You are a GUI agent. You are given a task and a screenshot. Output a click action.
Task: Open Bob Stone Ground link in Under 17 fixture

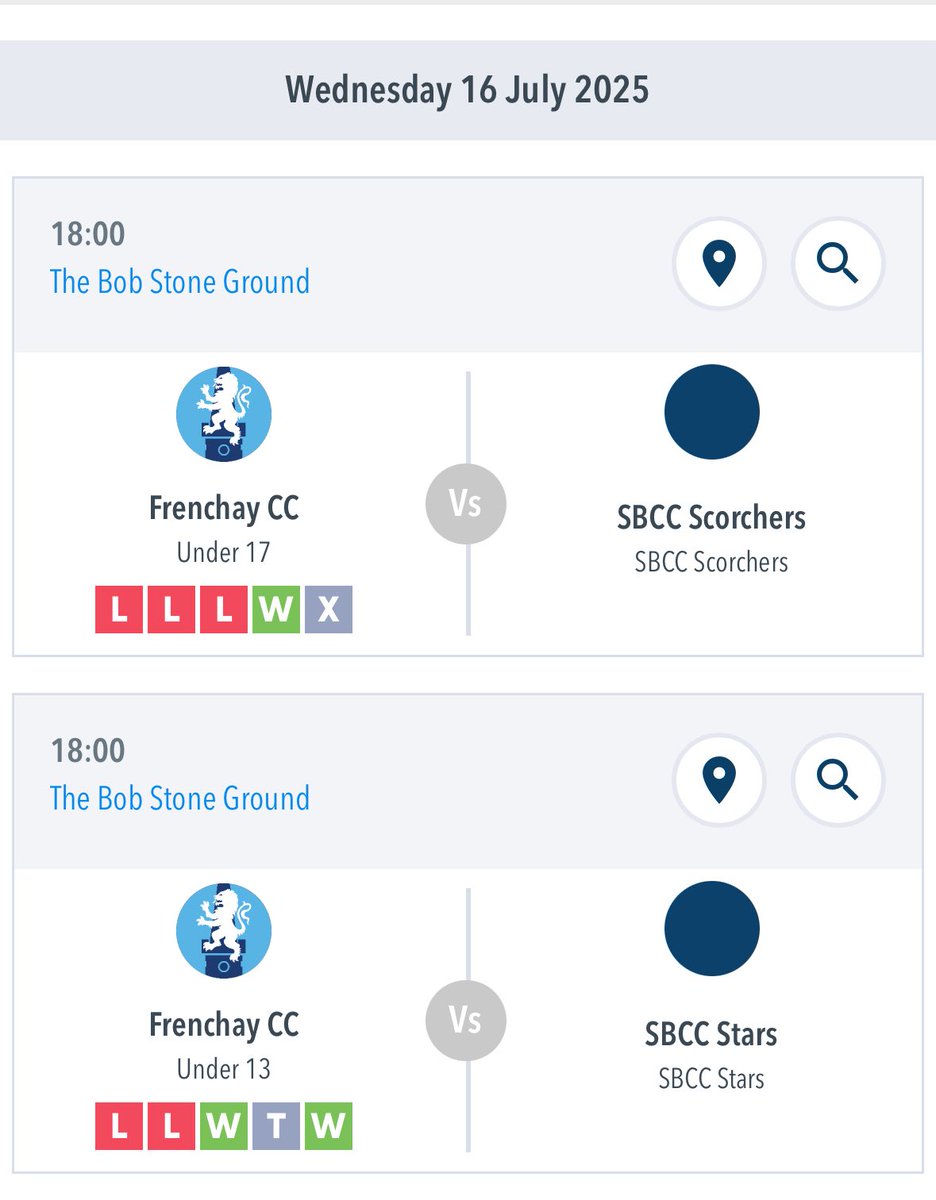coord(180,282)
